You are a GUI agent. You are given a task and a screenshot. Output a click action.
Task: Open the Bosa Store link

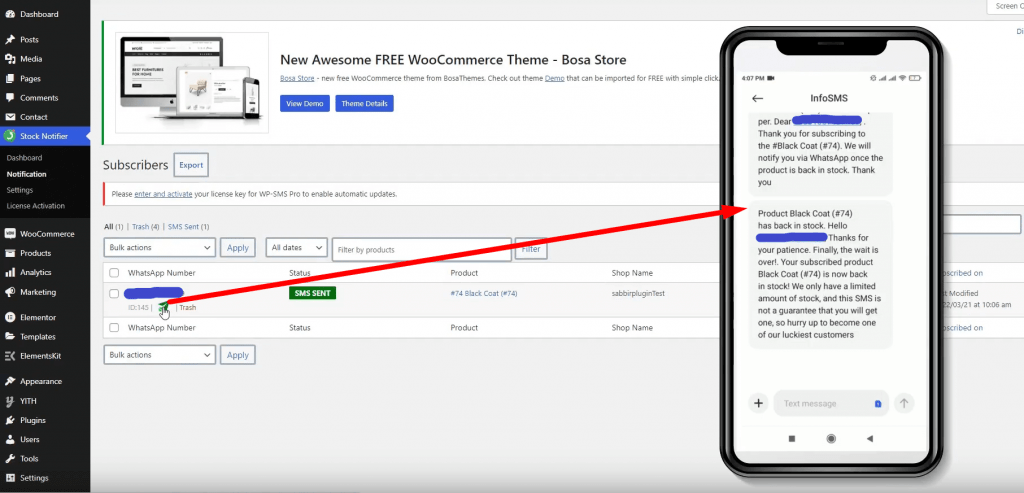pos(297,78)
